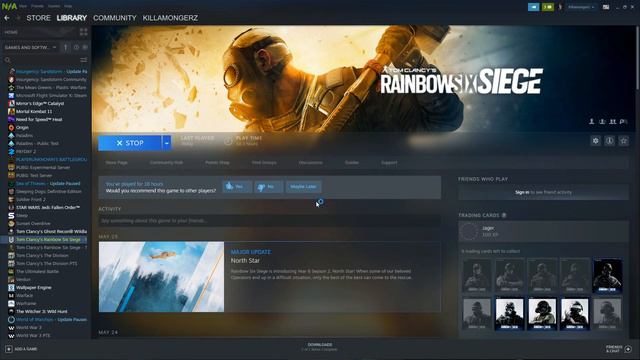Open the Guides link

(352, 162)
